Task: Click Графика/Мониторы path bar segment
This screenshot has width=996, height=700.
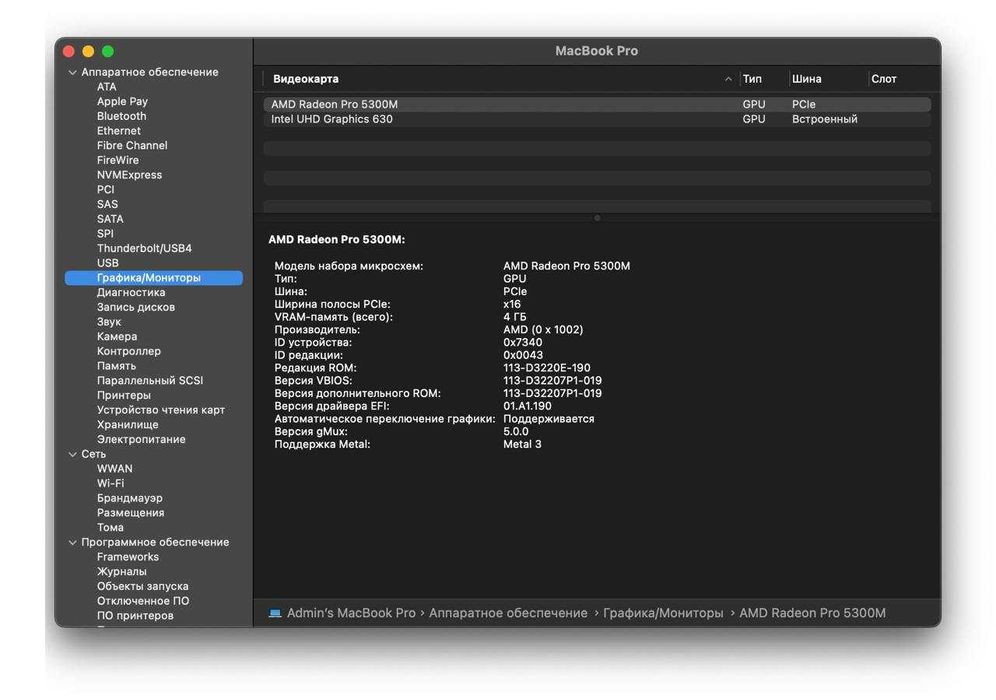Action: point(663,613)
